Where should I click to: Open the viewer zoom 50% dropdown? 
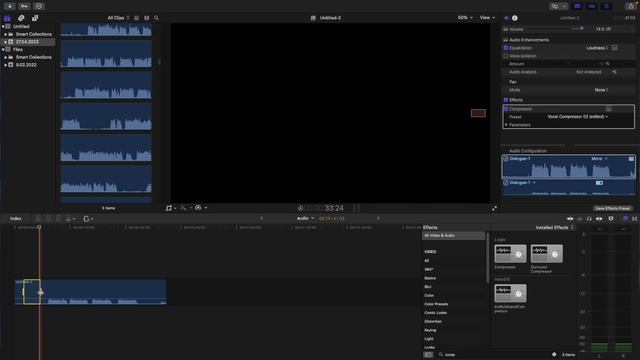pos(465,18)
